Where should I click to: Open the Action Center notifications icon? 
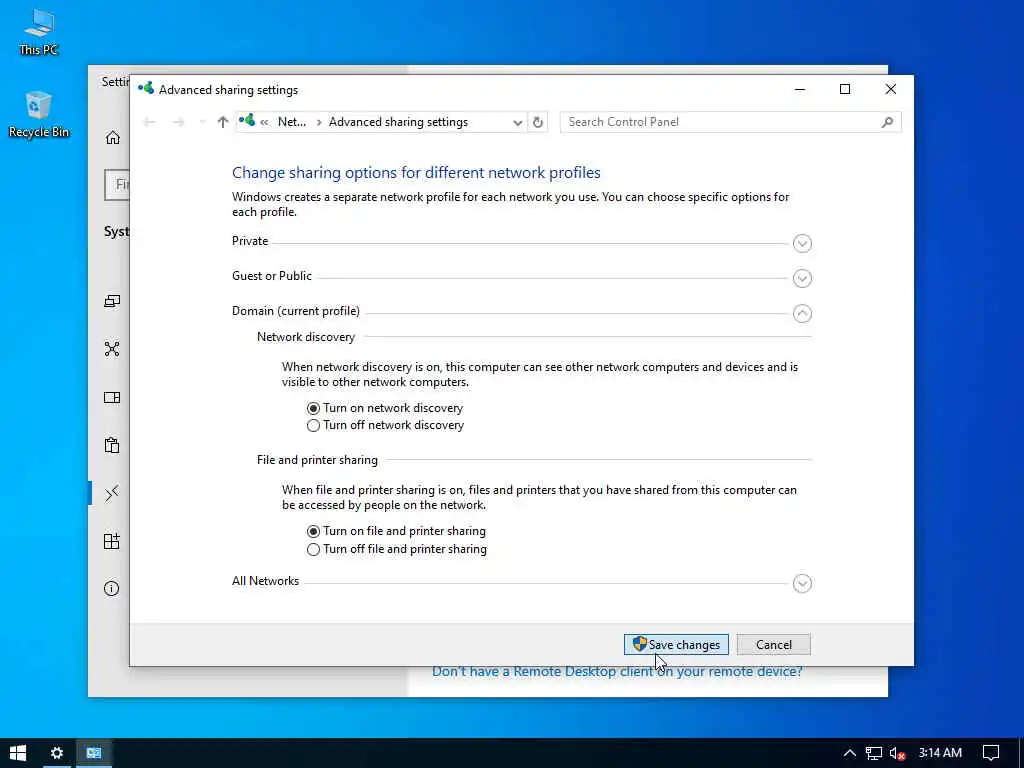(x=991, y=753)
